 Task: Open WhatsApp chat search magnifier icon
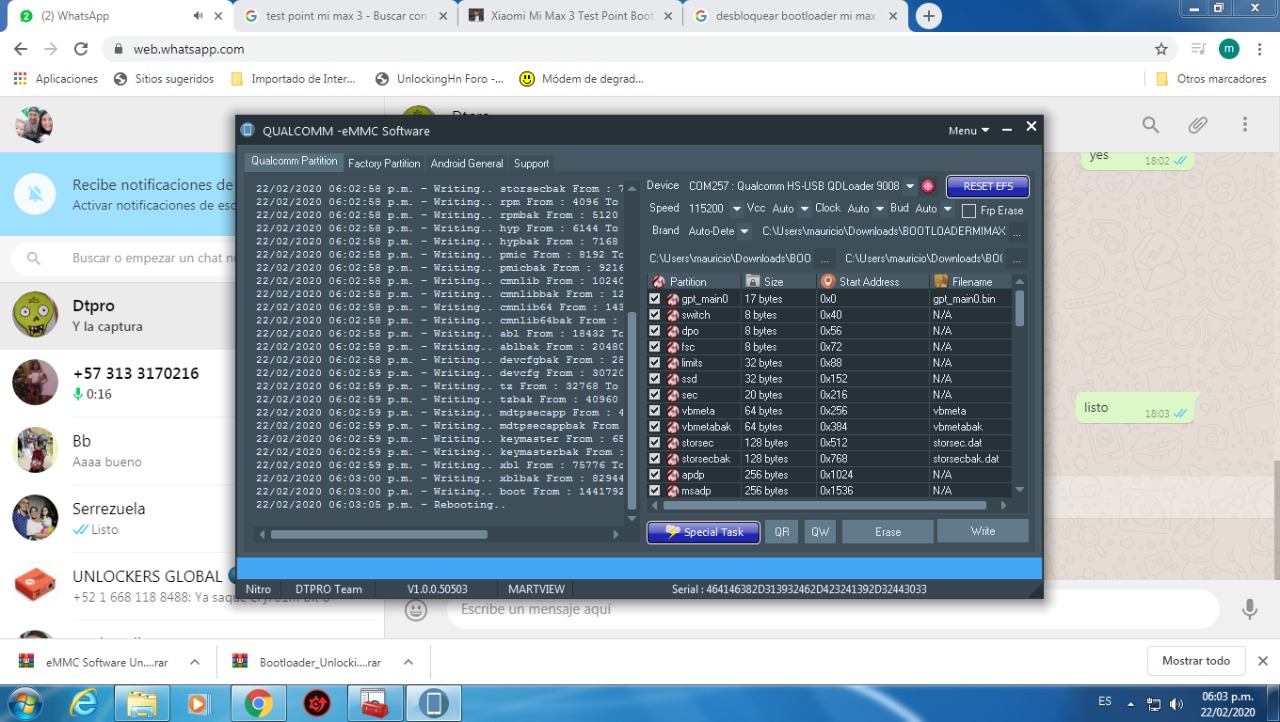pyautogui.click(x=1151, y=125)
